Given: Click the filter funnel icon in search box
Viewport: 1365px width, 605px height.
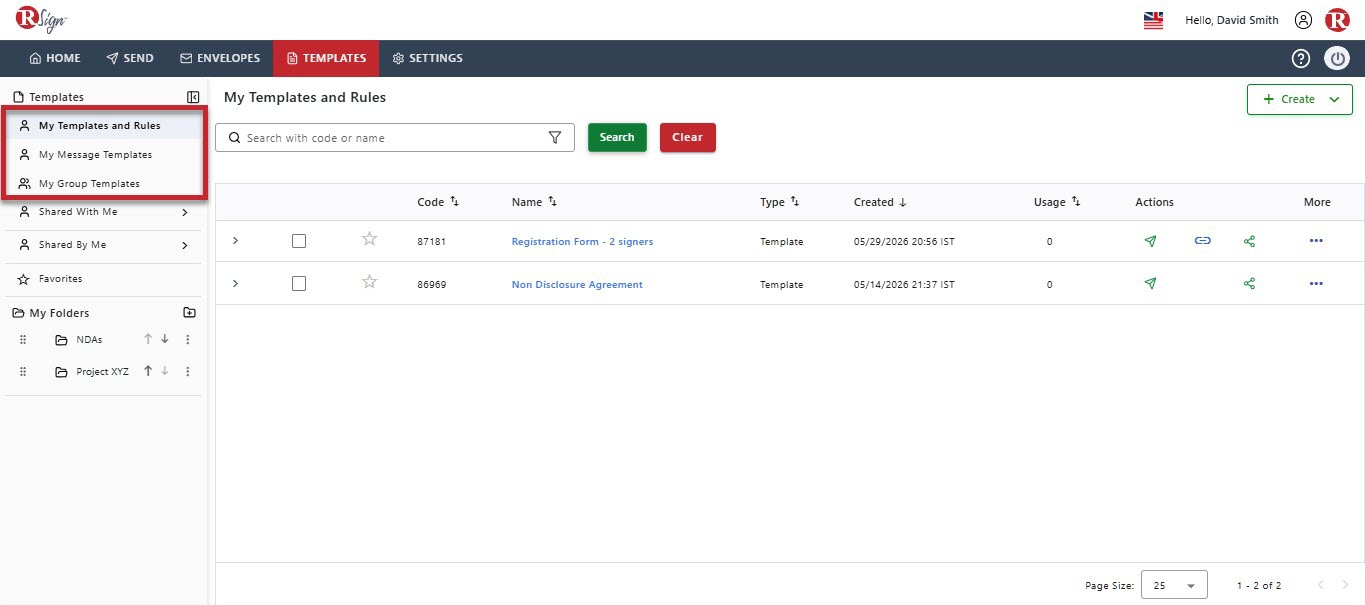Looking at the screenshot, I should coord(555,138).
